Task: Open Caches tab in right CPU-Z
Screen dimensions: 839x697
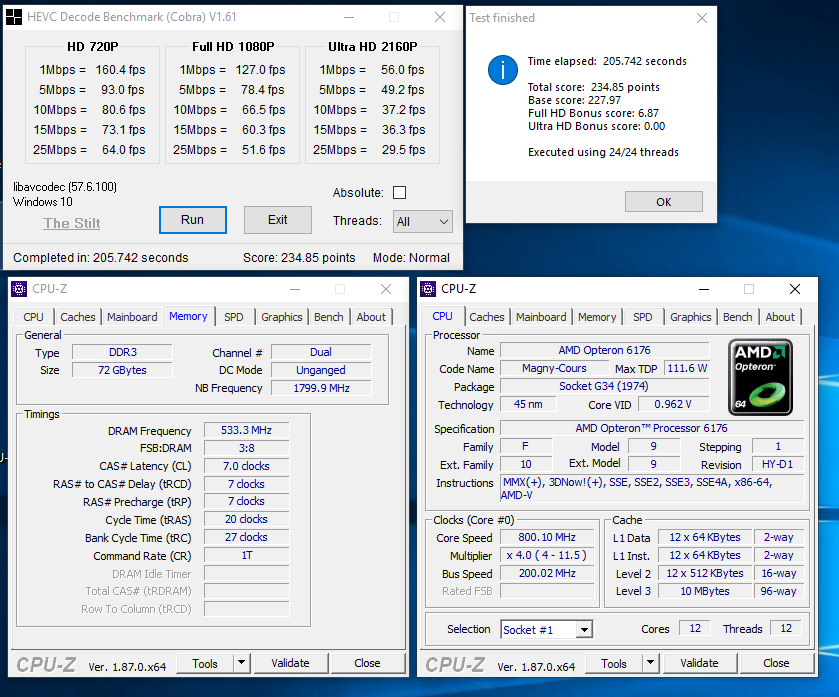Action: (x=487, y=317)
